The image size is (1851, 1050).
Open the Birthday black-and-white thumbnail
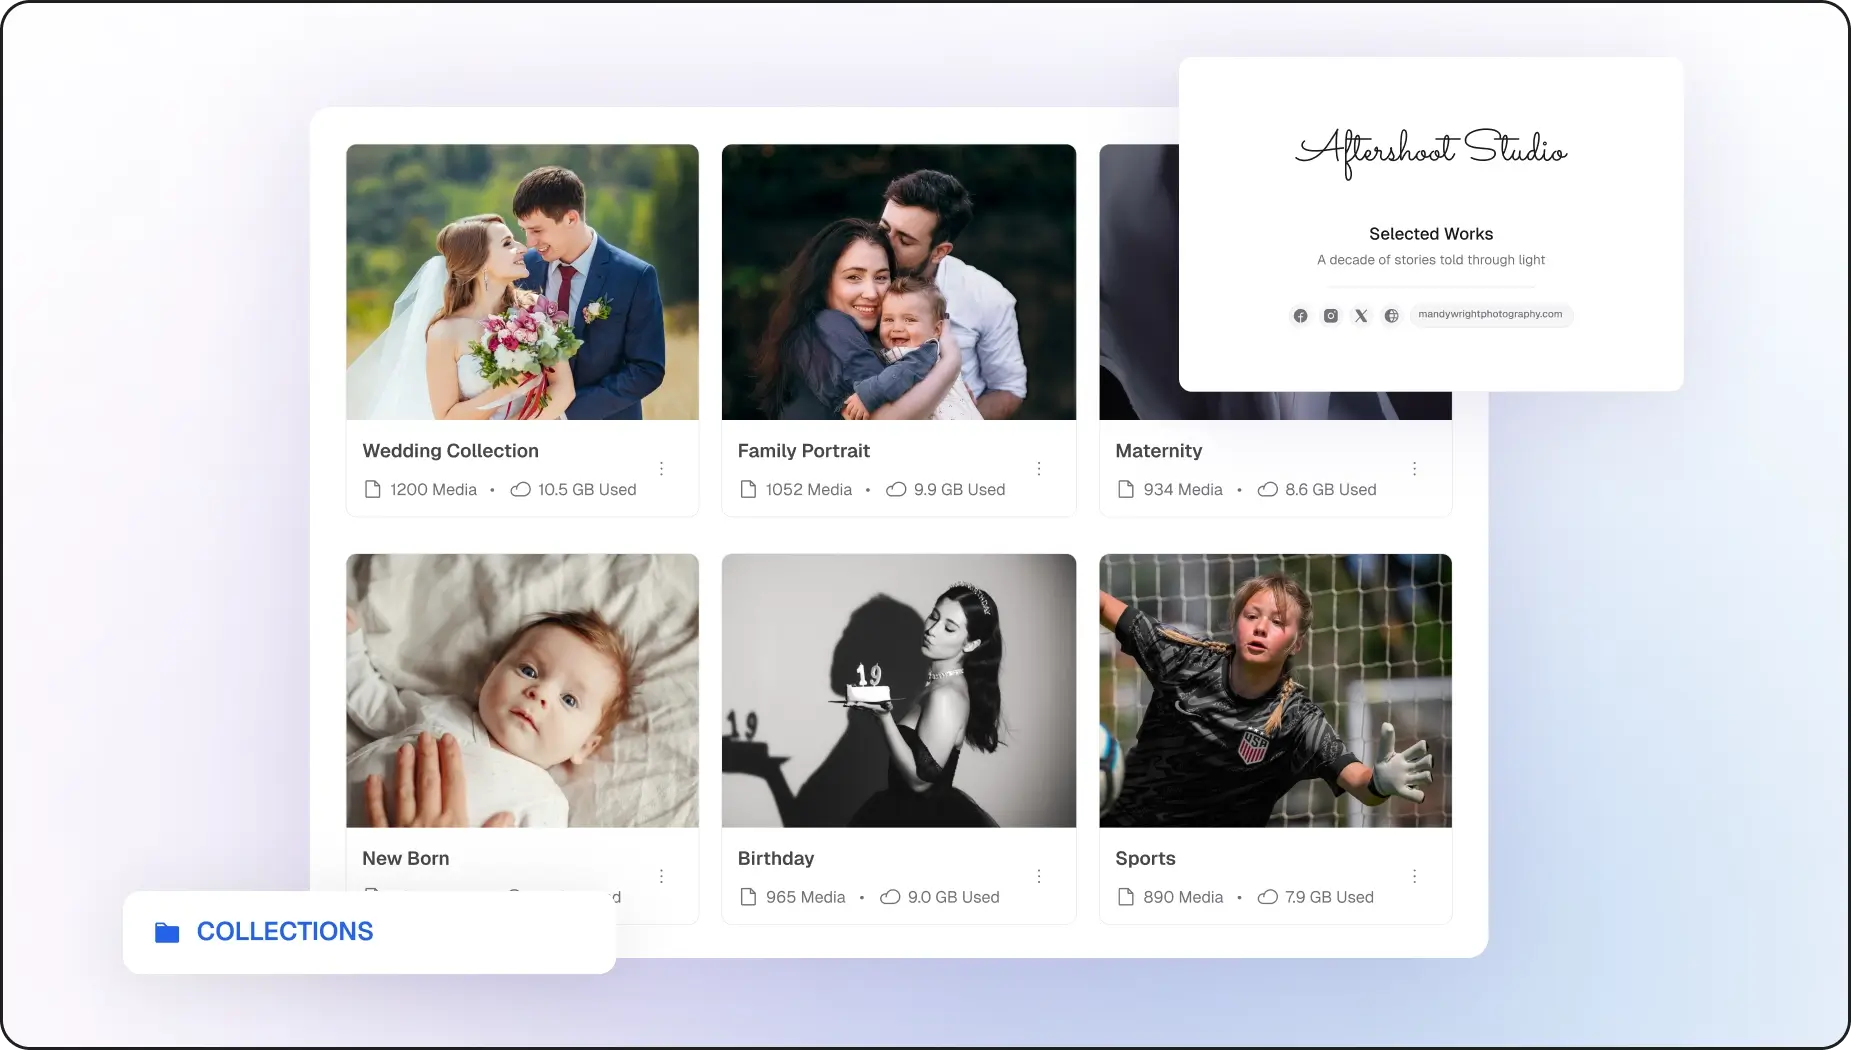click(899, 691)
